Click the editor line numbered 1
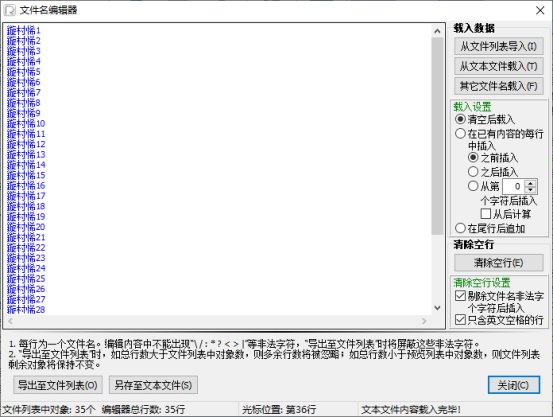This screenshot has height=417, width=553. pos(24,30)
